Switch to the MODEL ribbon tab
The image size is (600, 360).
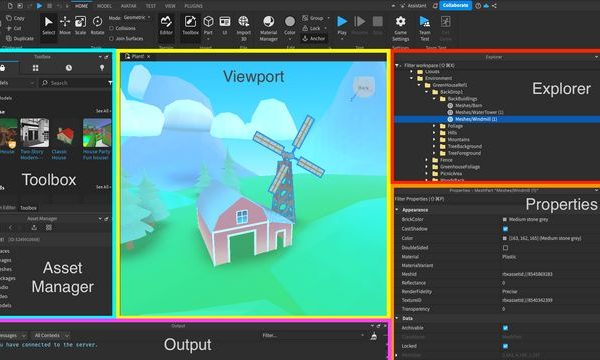tap(104, 6)
